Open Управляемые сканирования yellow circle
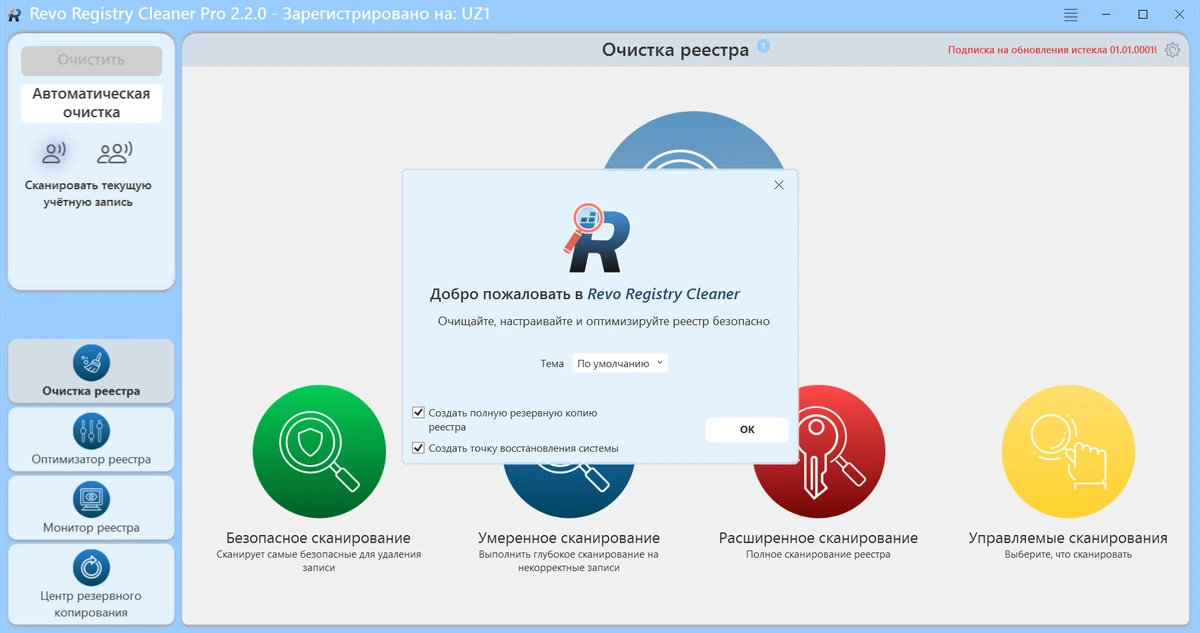 click(1068, 451)
